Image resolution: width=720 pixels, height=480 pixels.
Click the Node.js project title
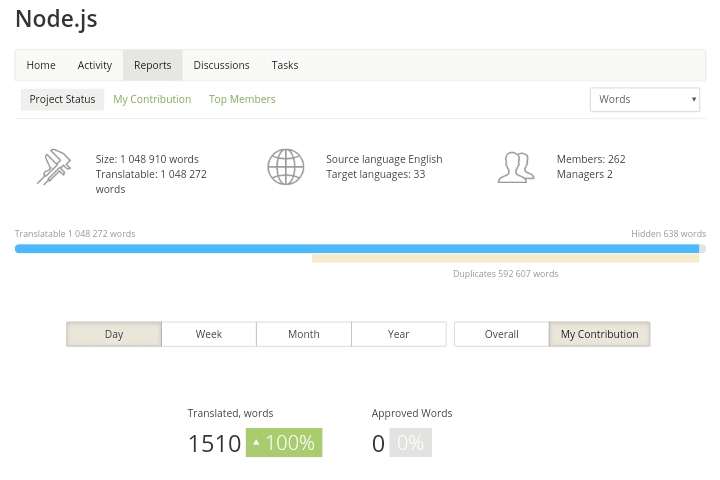click(x=56, y=19)
